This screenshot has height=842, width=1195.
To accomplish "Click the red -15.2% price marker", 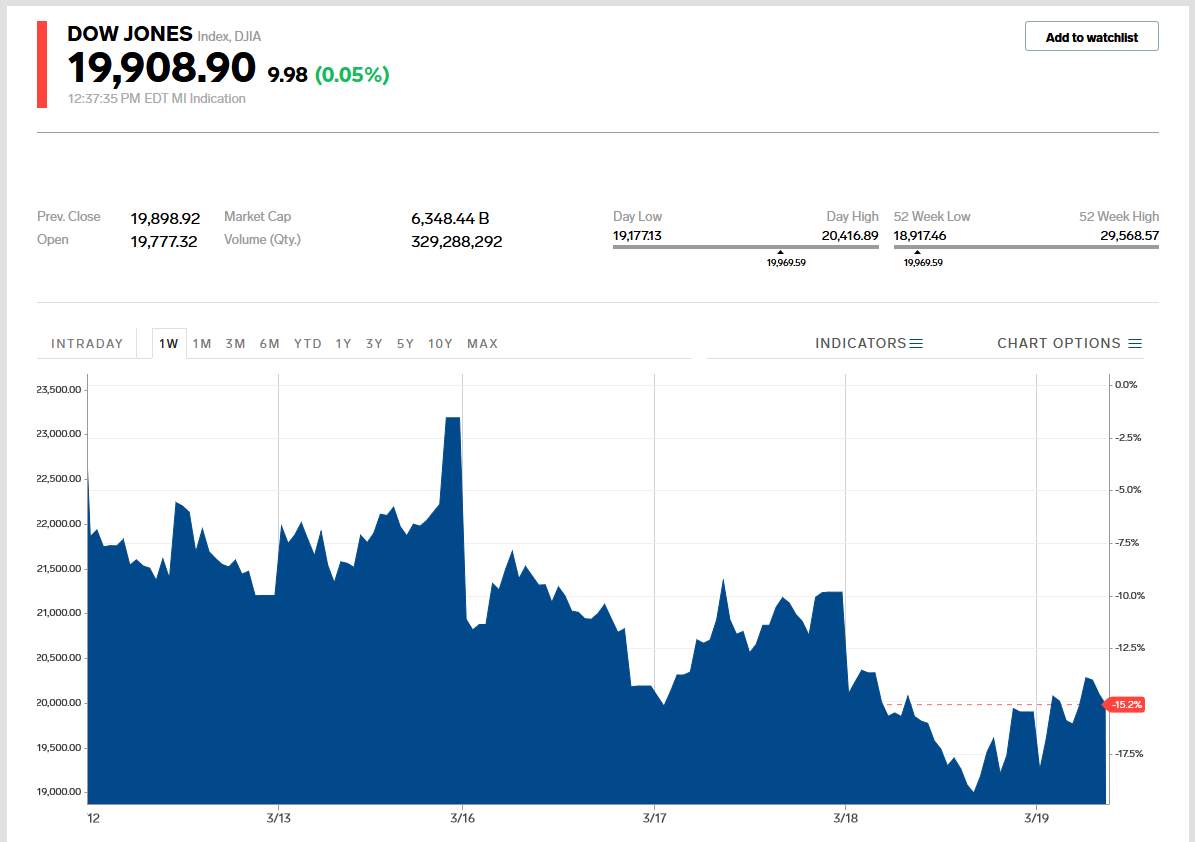I will (x=1126, y=705).
